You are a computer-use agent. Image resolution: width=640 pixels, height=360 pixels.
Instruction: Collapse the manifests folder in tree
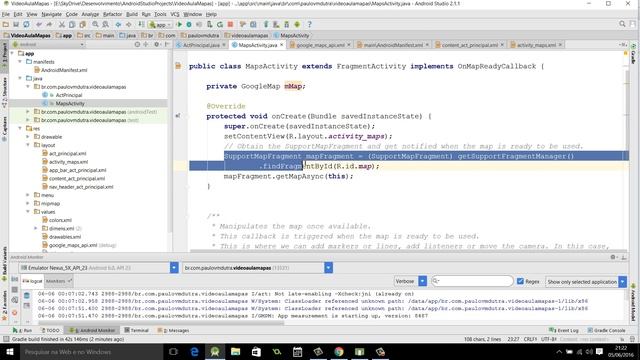[20, 62]
